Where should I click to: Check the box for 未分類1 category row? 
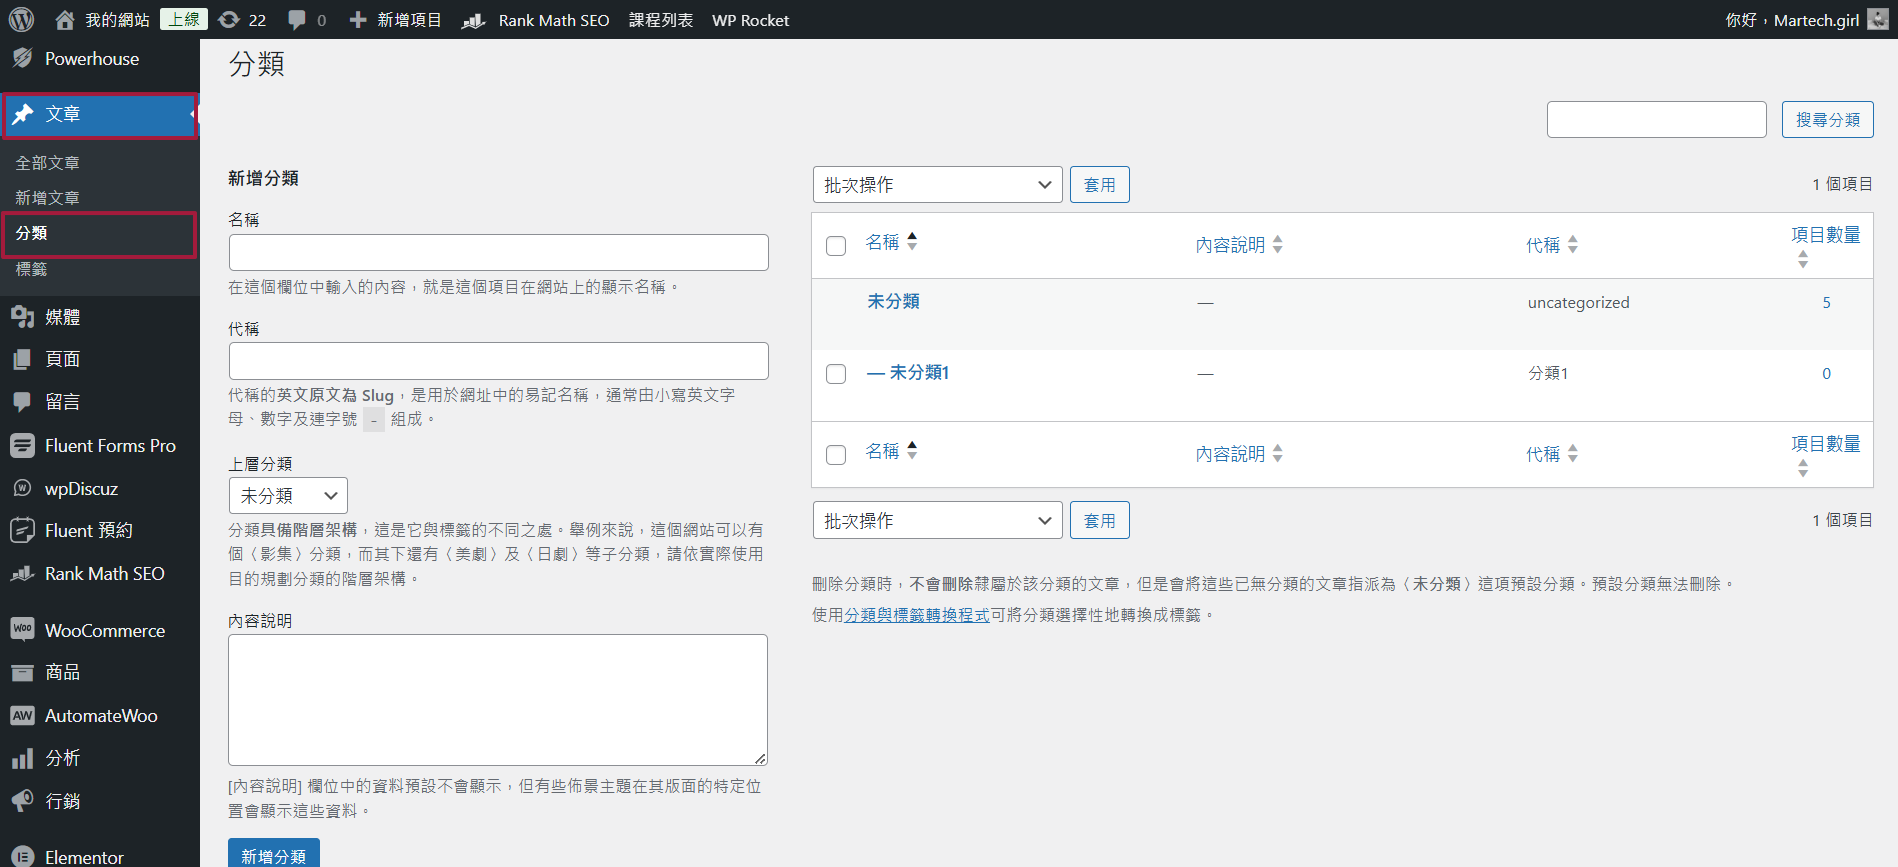[x=836, y=374]
